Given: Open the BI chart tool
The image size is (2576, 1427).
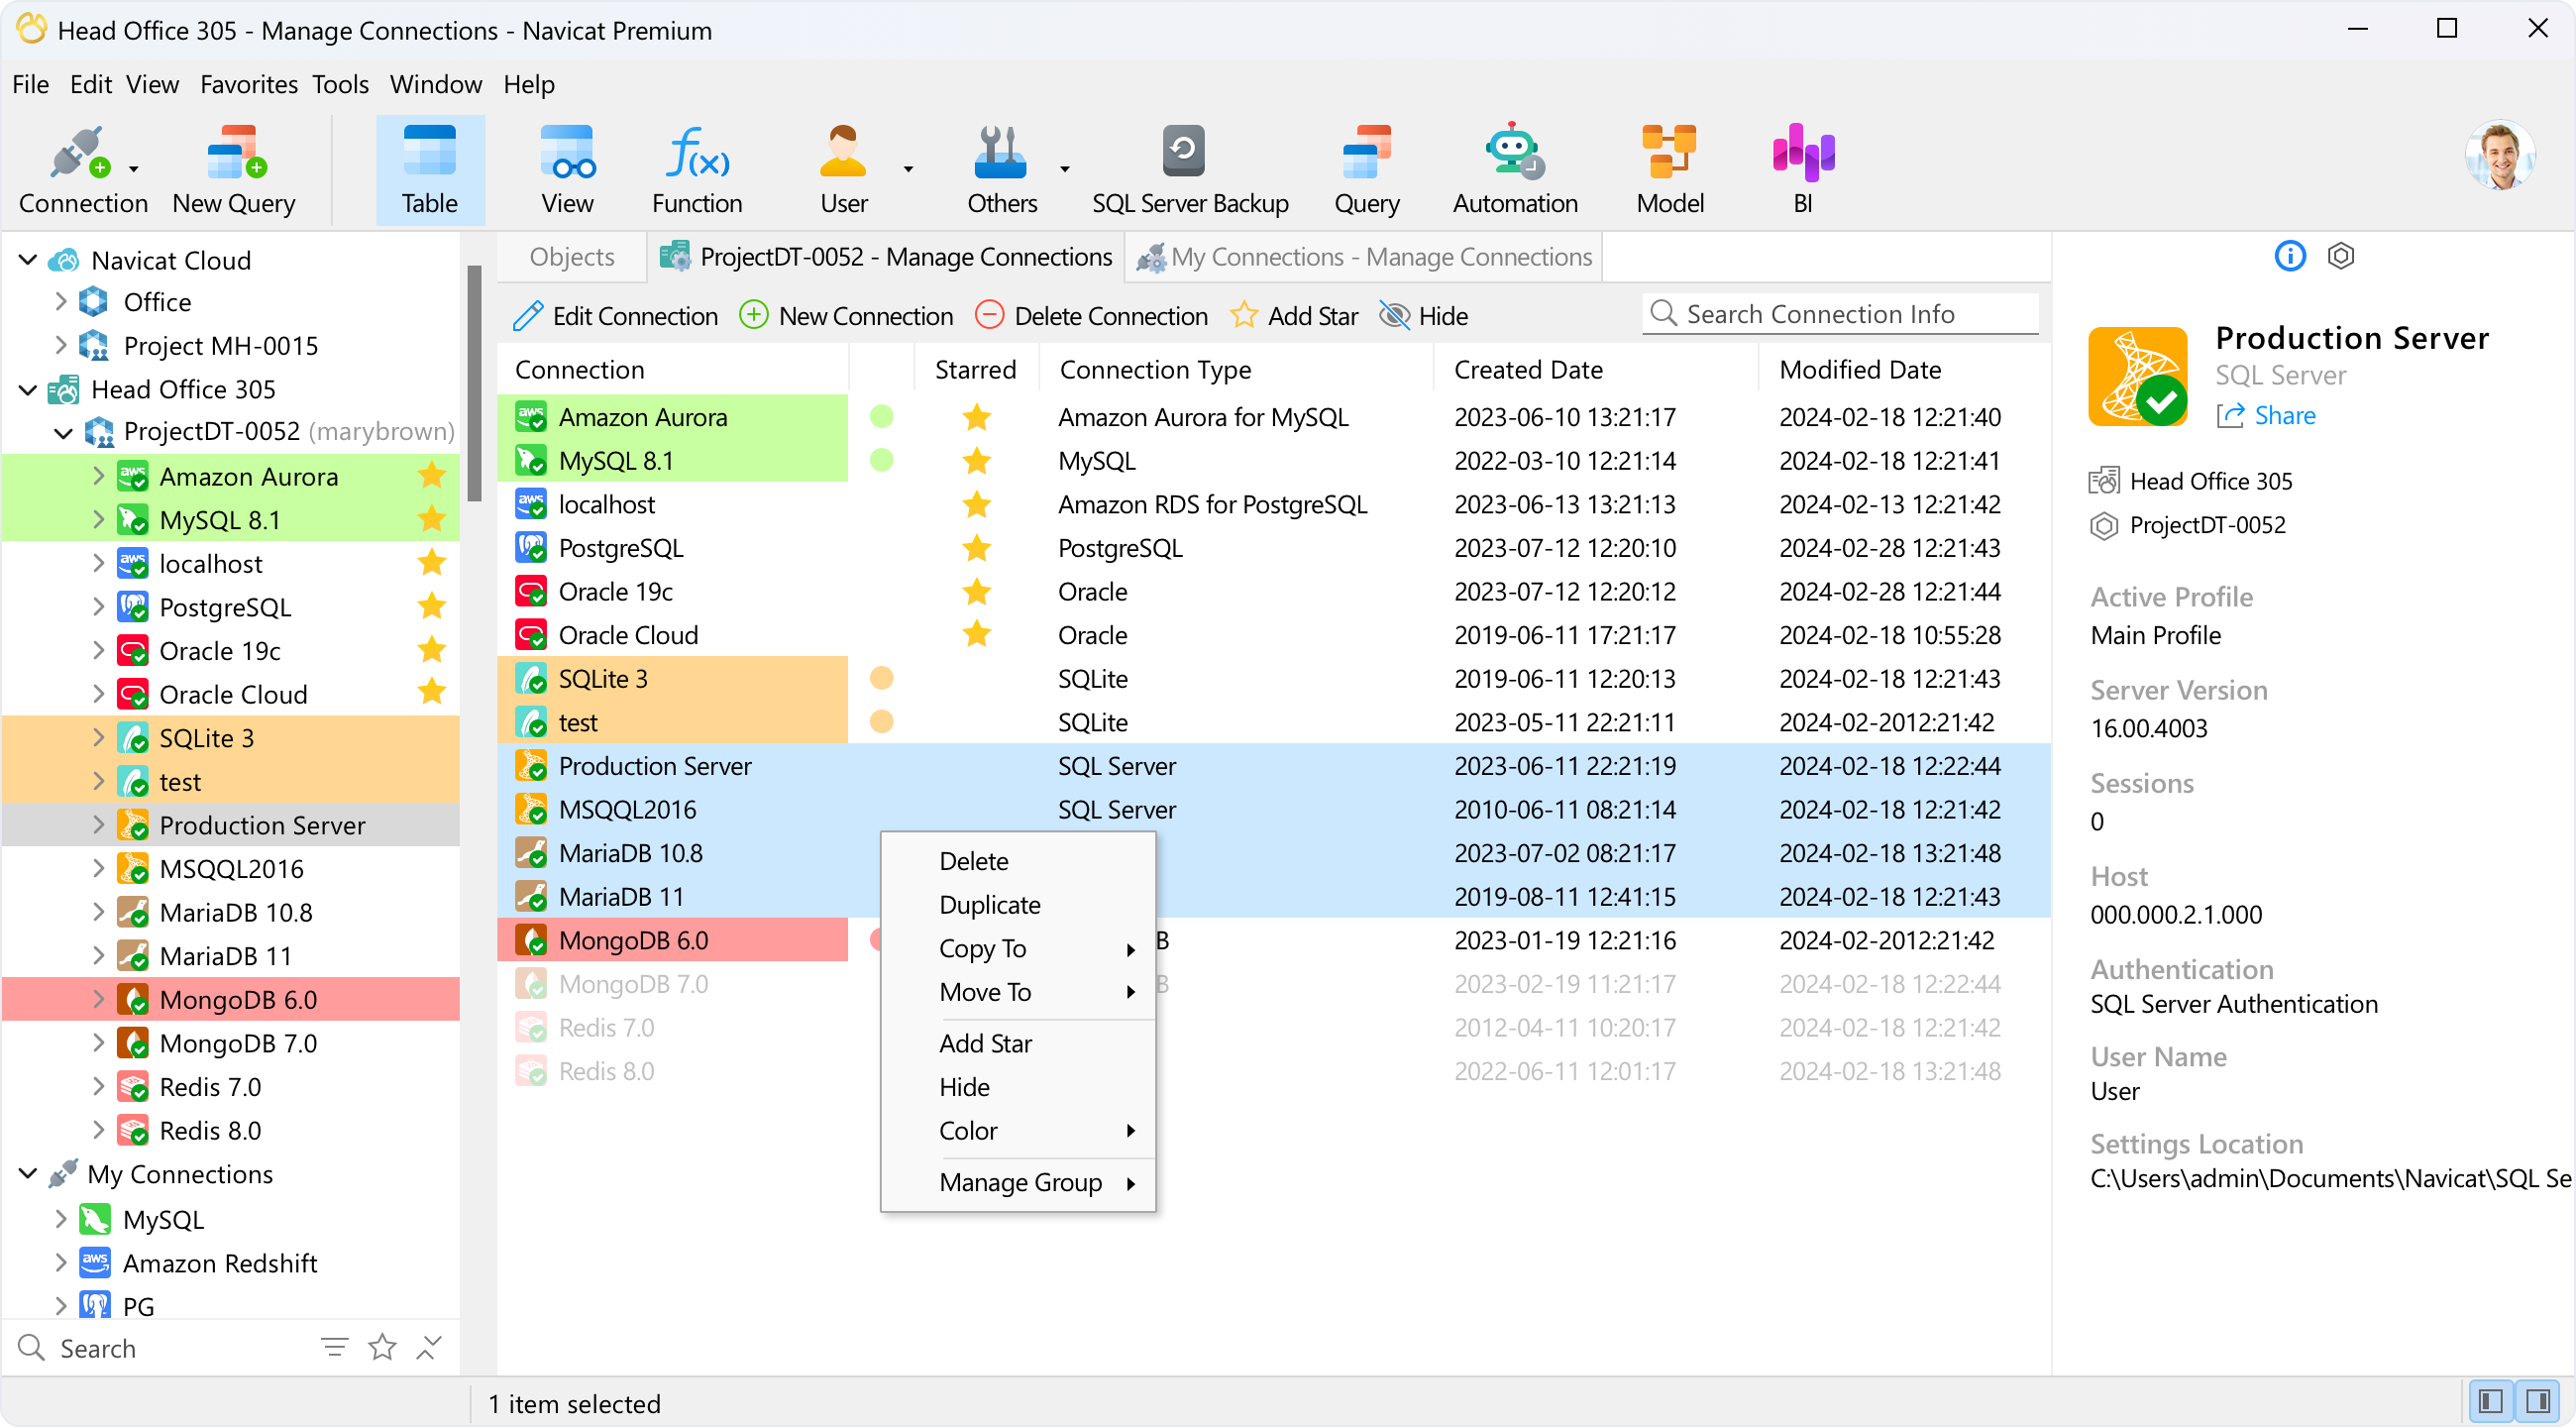Looking at the screenshot, I should [1801, 154].
